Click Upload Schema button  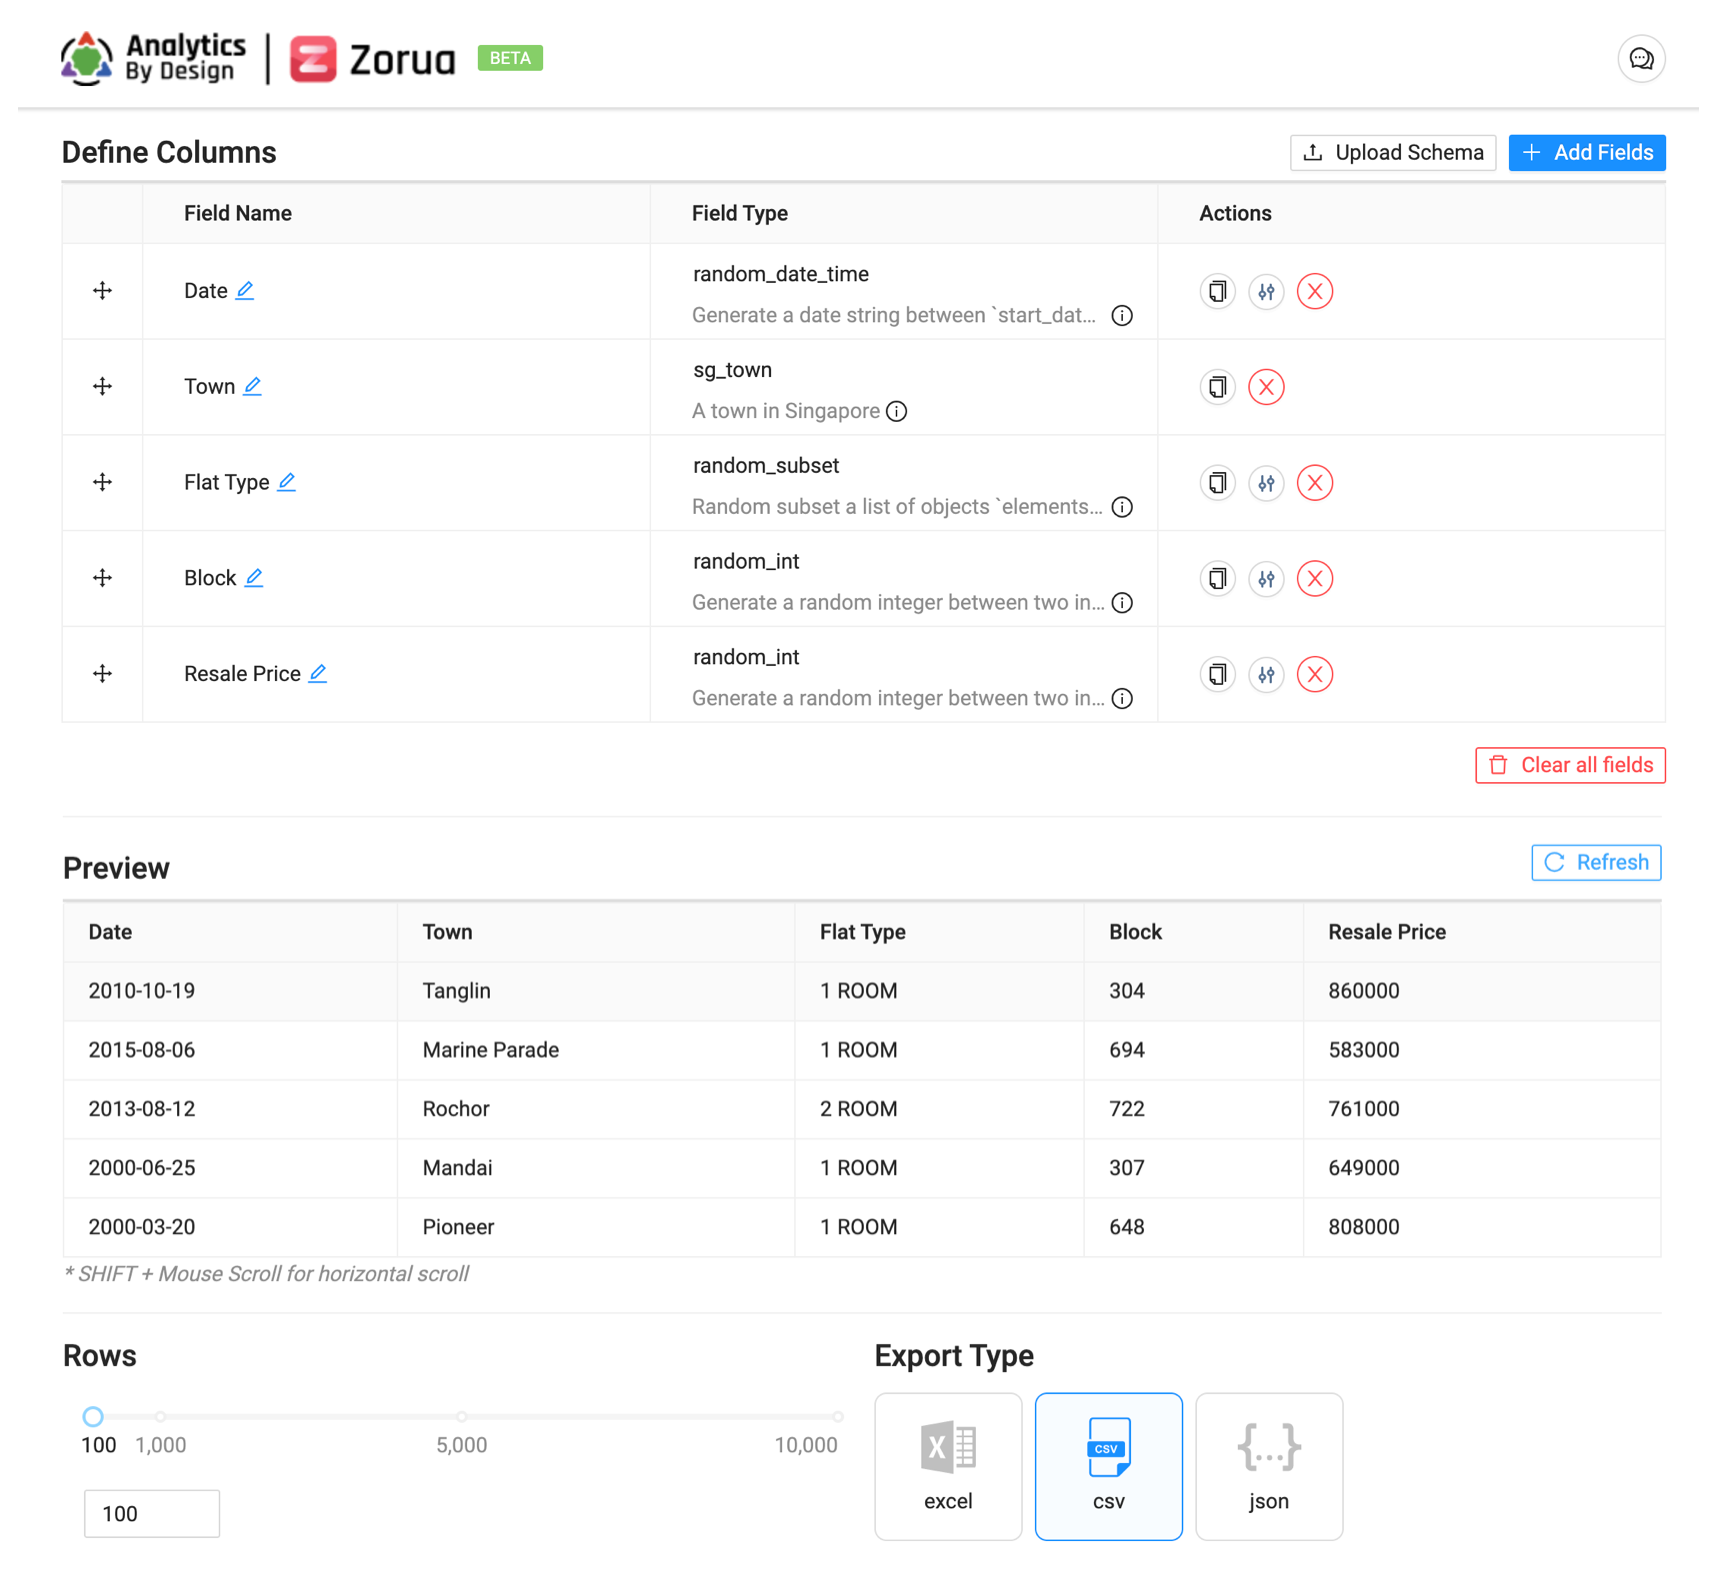coord(1393,153)
